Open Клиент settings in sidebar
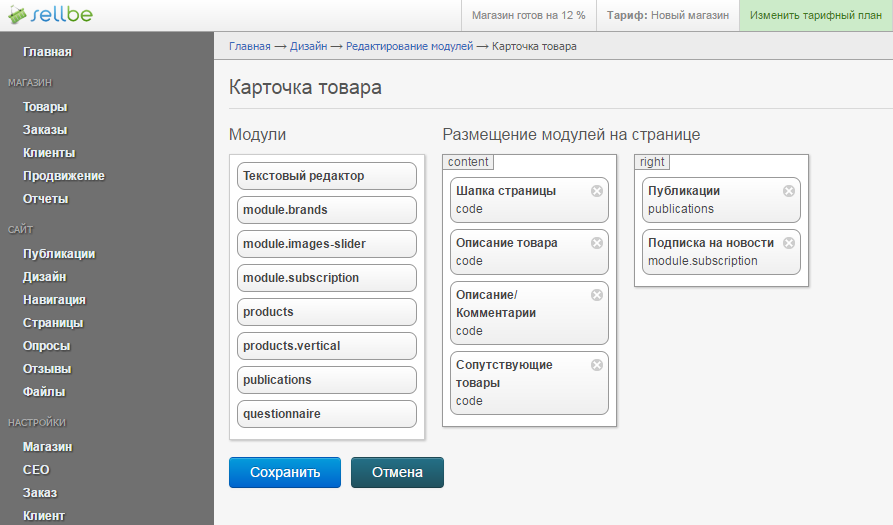The image size is (893, 525). click(x=44, y=516)
